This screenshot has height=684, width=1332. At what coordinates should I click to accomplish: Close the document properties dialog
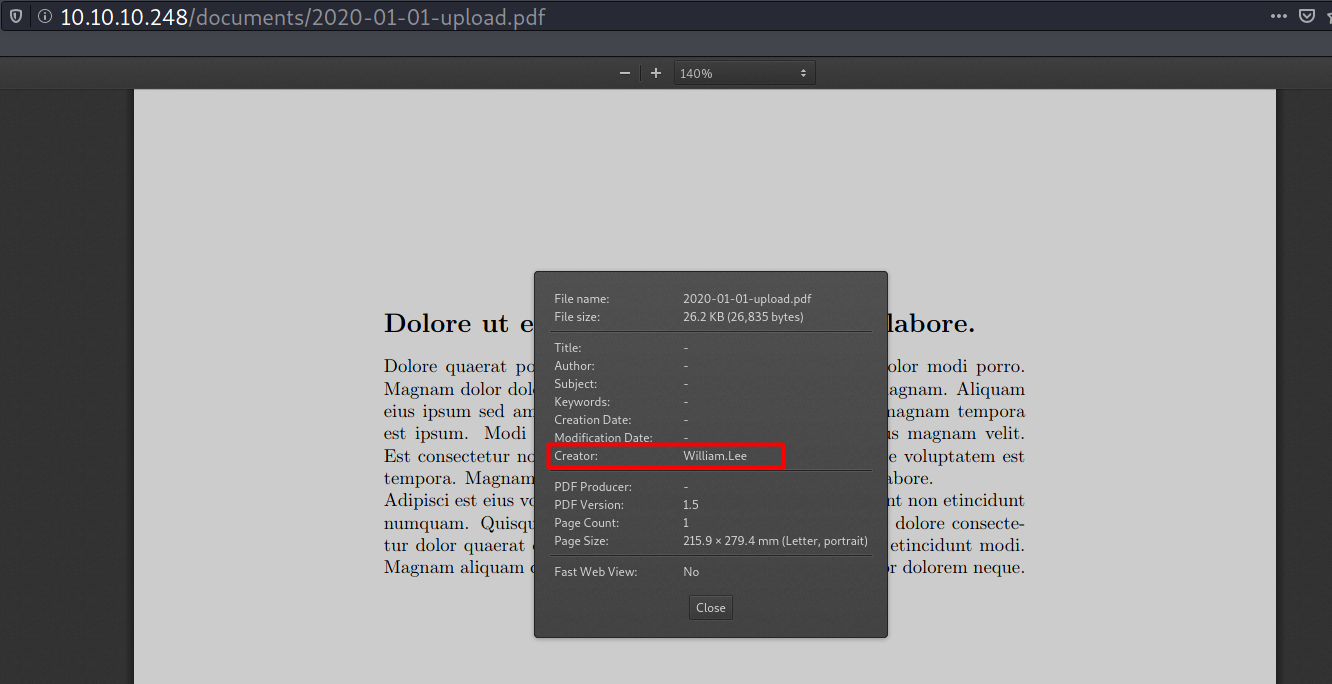pyautogui.click(x=710, y=607)
